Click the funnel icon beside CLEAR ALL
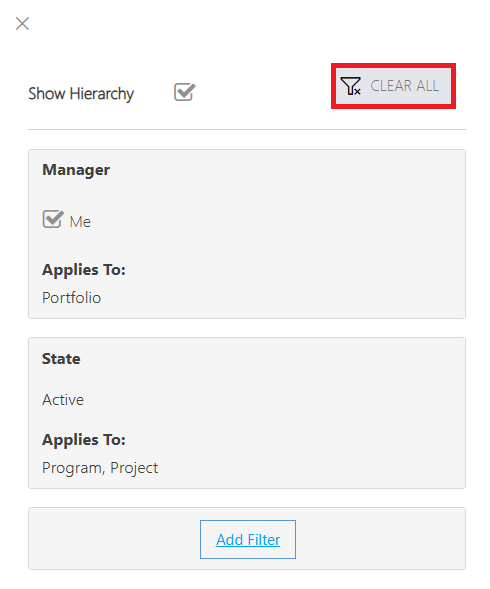Screen dimensions: 490x589 (x=350, y=86)
